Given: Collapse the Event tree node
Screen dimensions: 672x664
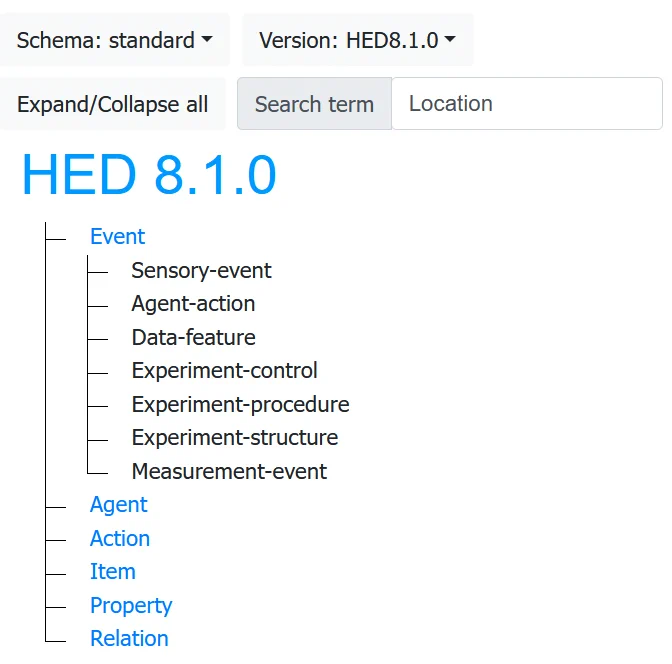Looking at the screenshot, I should tap(117, 237).
